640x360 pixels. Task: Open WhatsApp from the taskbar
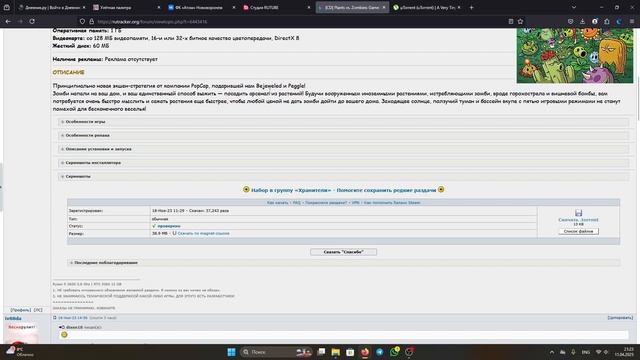(394, 352)
